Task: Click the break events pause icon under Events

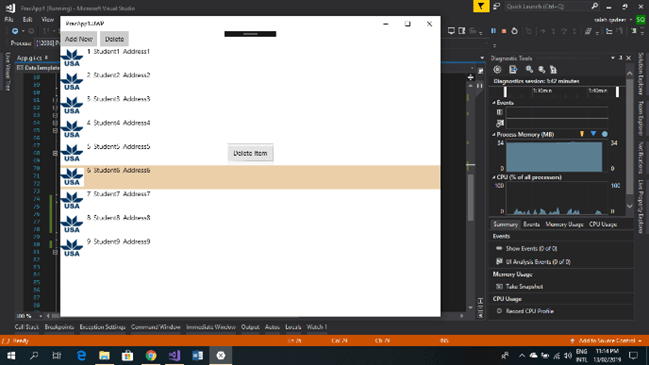Action: pyautogui.click(x=500, y=112)
